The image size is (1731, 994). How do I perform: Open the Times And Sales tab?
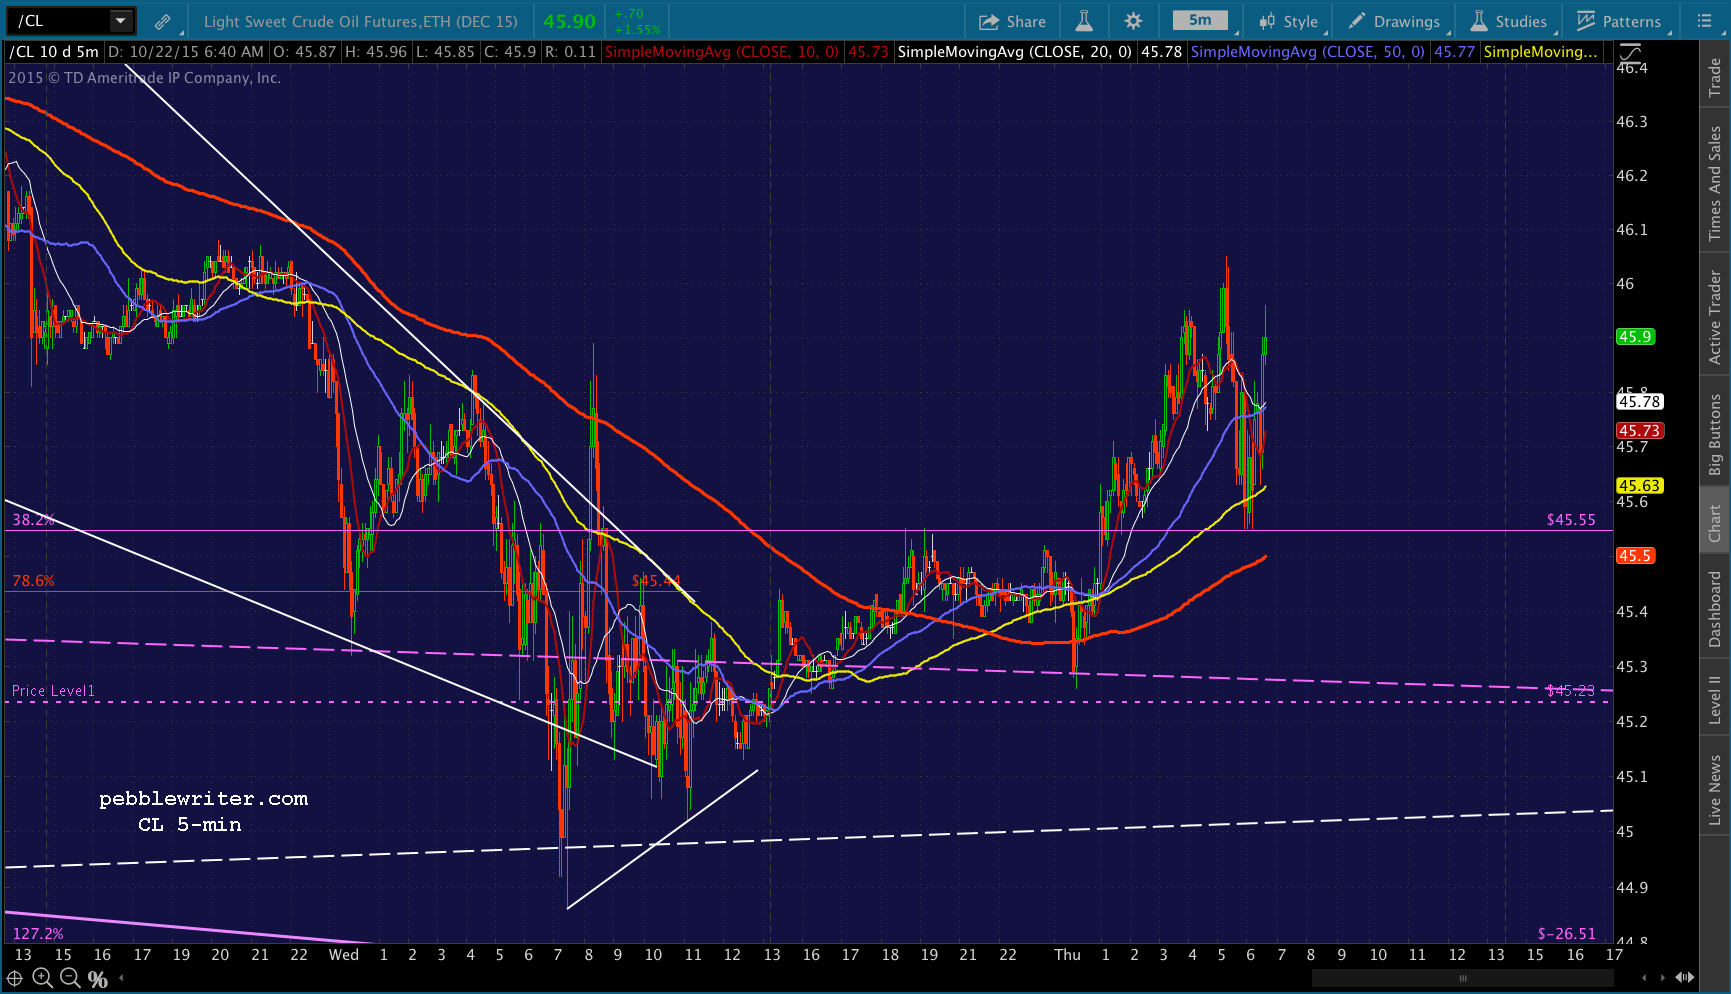pos(1715,181)
